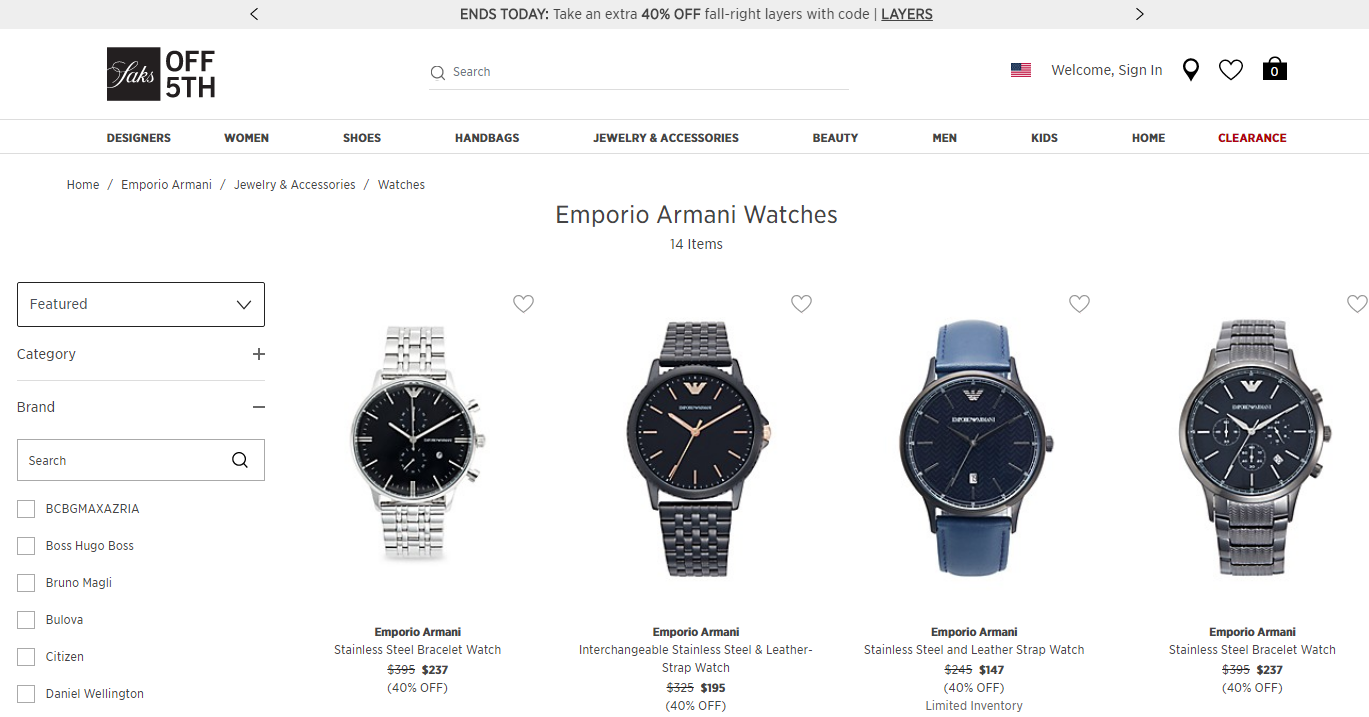The width and height of the screenshot is (1369, 717).
Task: Click the brand search input field
Action: click(x=141, y=460)
